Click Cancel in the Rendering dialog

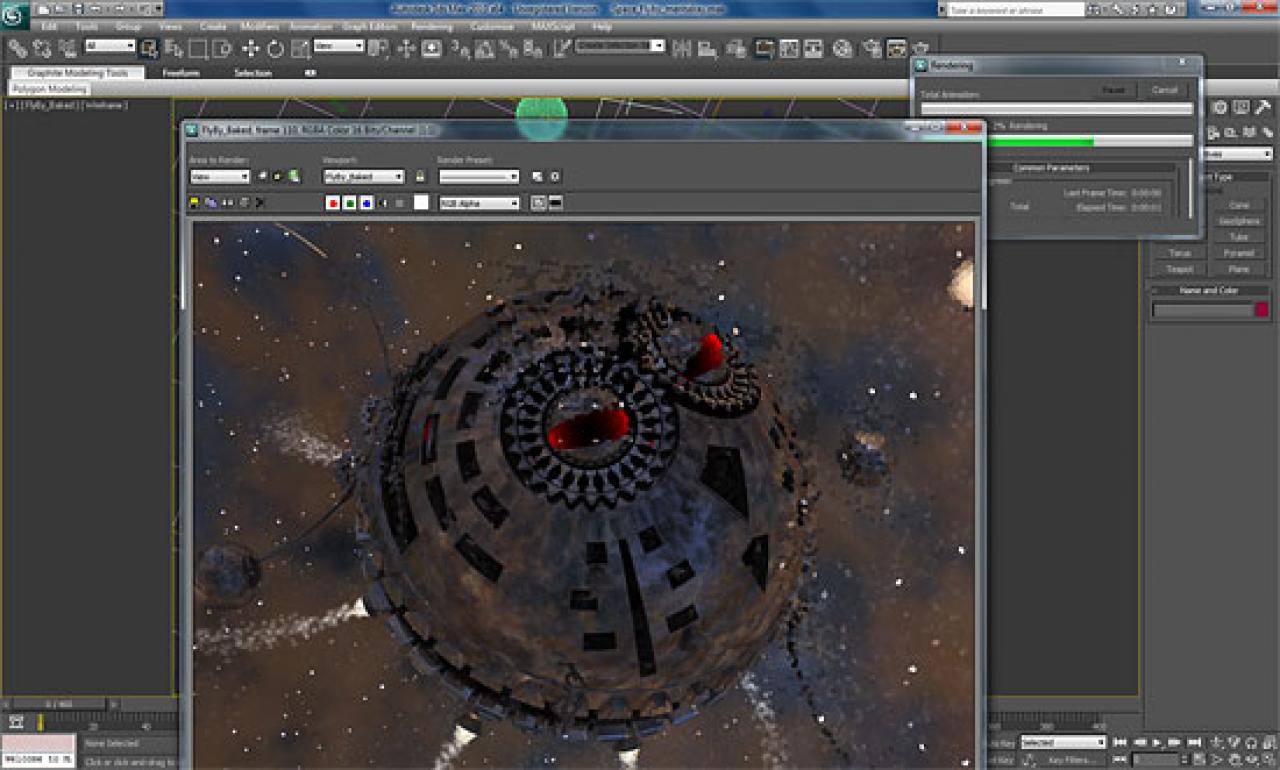coord(1165,90)
